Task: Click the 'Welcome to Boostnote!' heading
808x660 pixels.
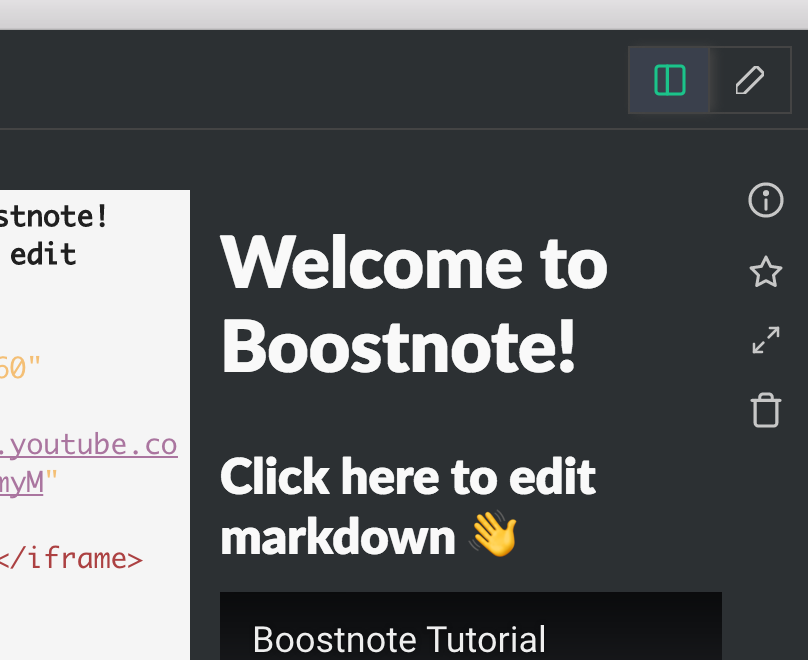Action: click(414, 305)
